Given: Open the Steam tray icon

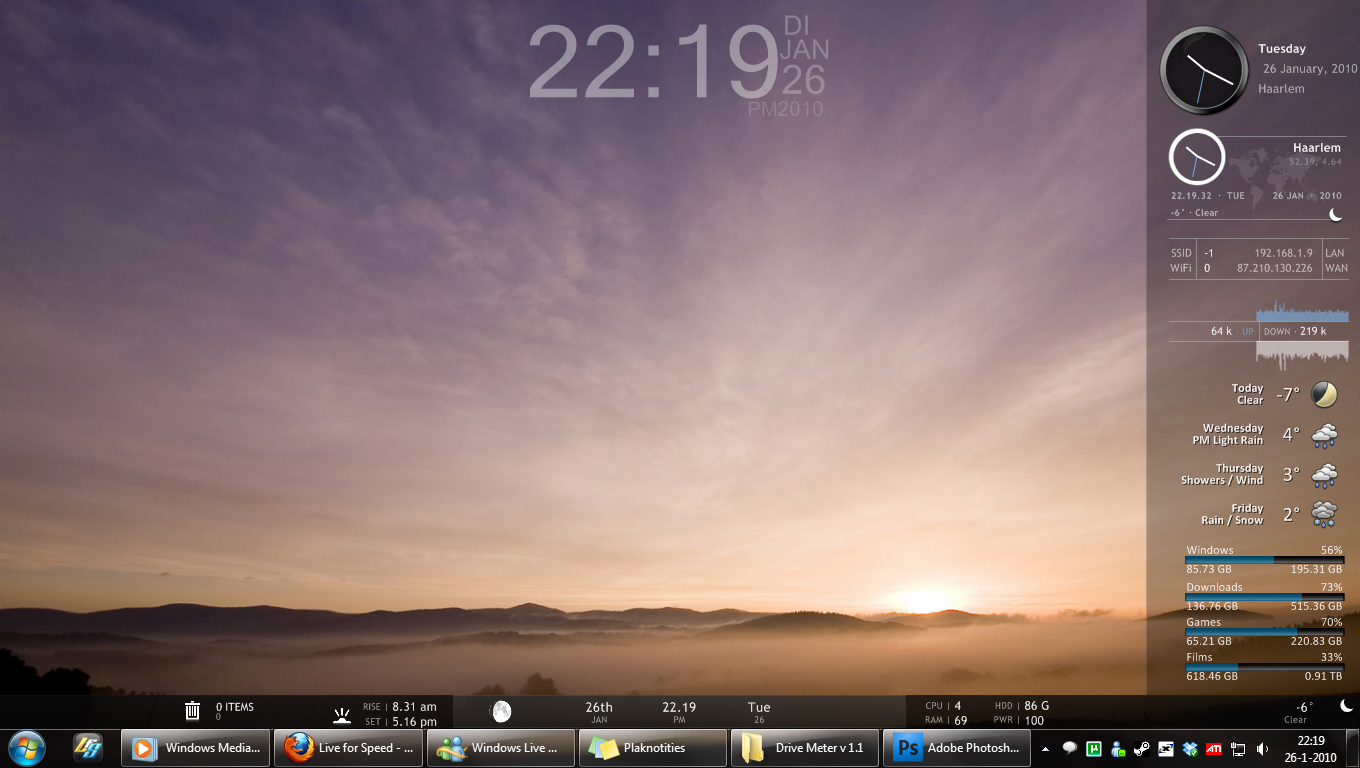Looking at the screenshot, I should 1141,748.
